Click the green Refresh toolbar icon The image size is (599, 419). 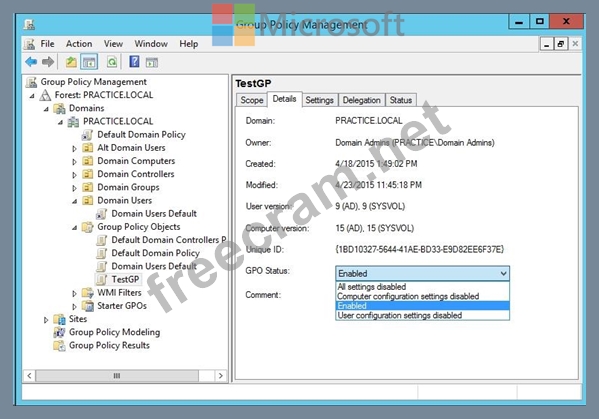click(x=112, y=62)
